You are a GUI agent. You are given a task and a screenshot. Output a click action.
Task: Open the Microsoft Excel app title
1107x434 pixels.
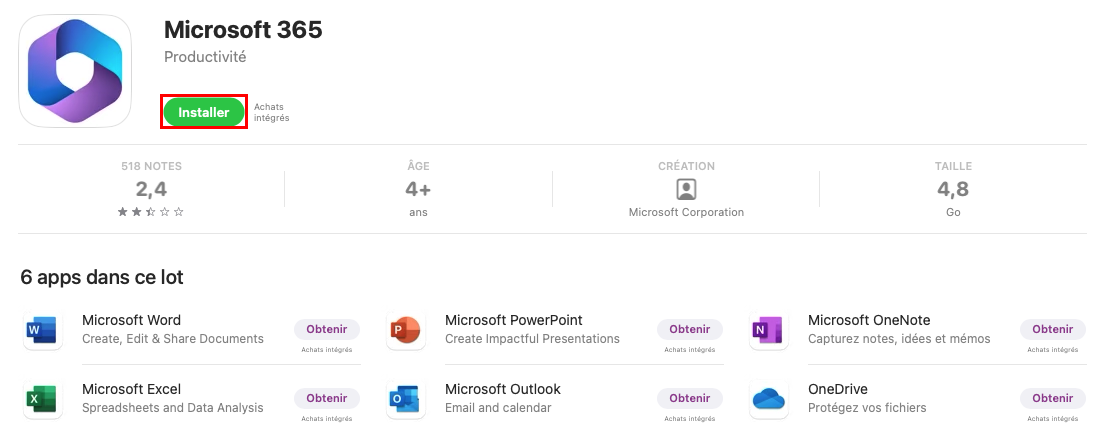[131, 389]
